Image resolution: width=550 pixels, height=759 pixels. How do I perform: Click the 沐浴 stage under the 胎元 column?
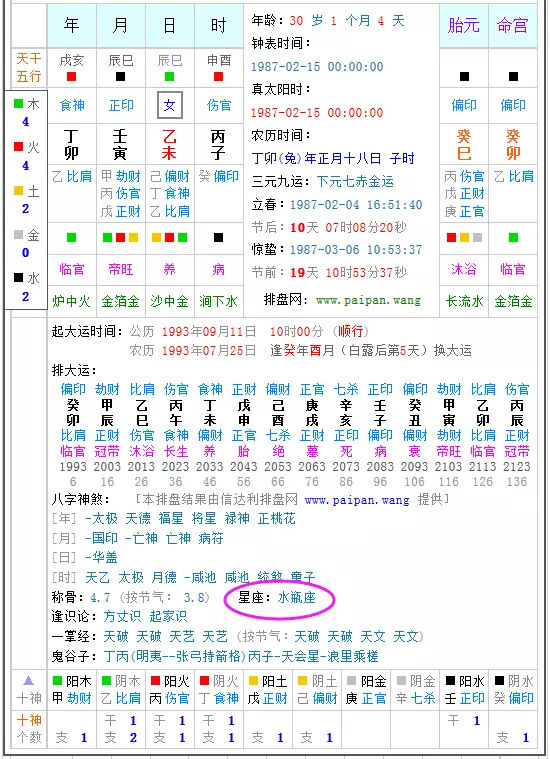(464, 270)
